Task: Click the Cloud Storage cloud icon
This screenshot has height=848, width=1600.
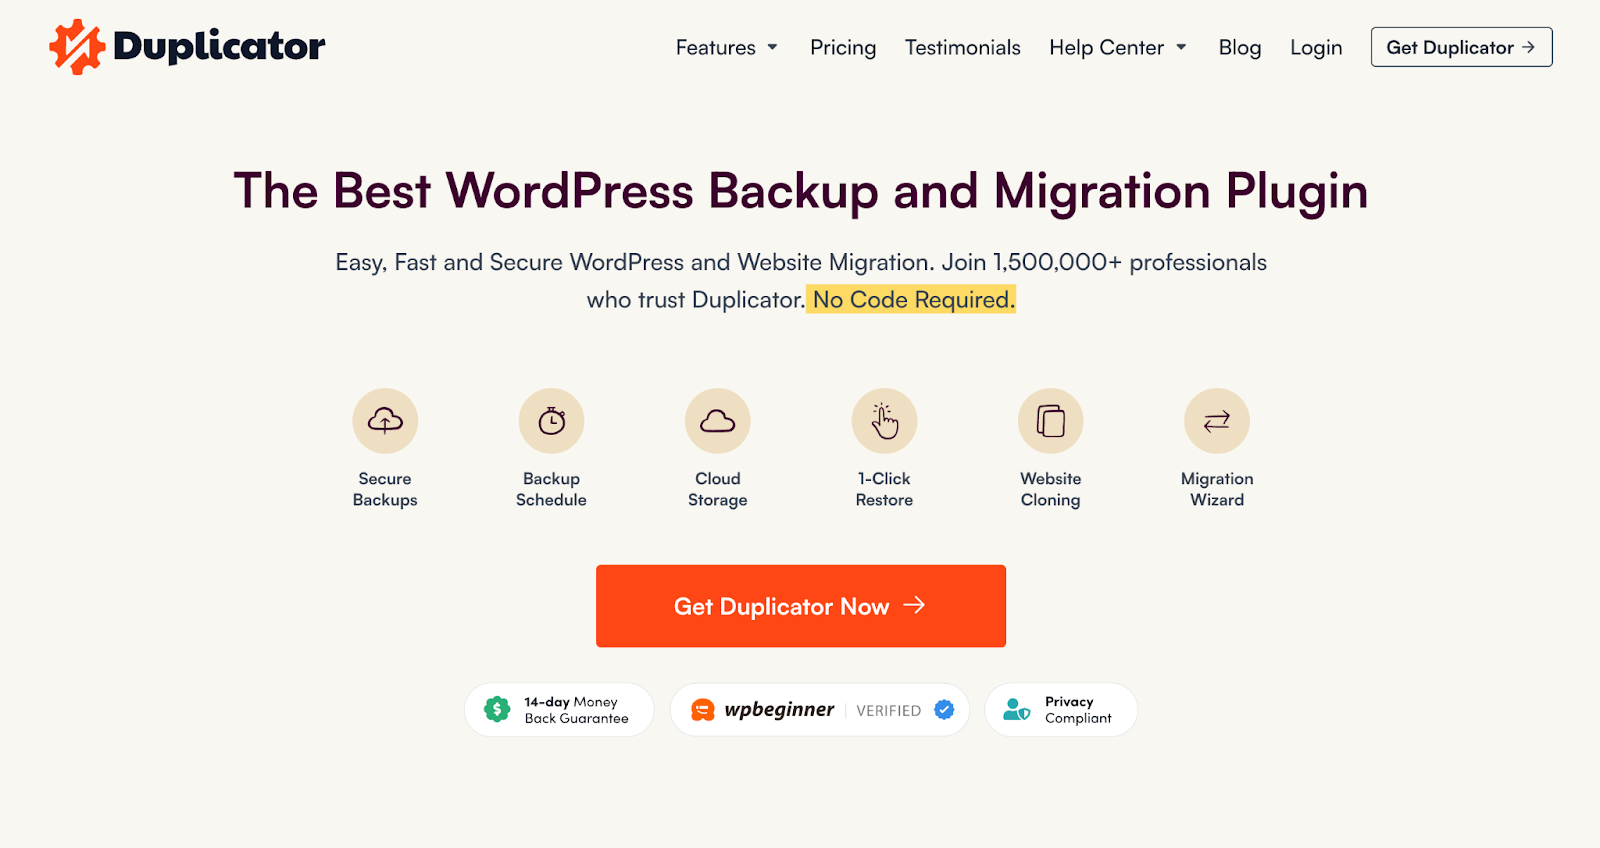Action: [718, 421]
